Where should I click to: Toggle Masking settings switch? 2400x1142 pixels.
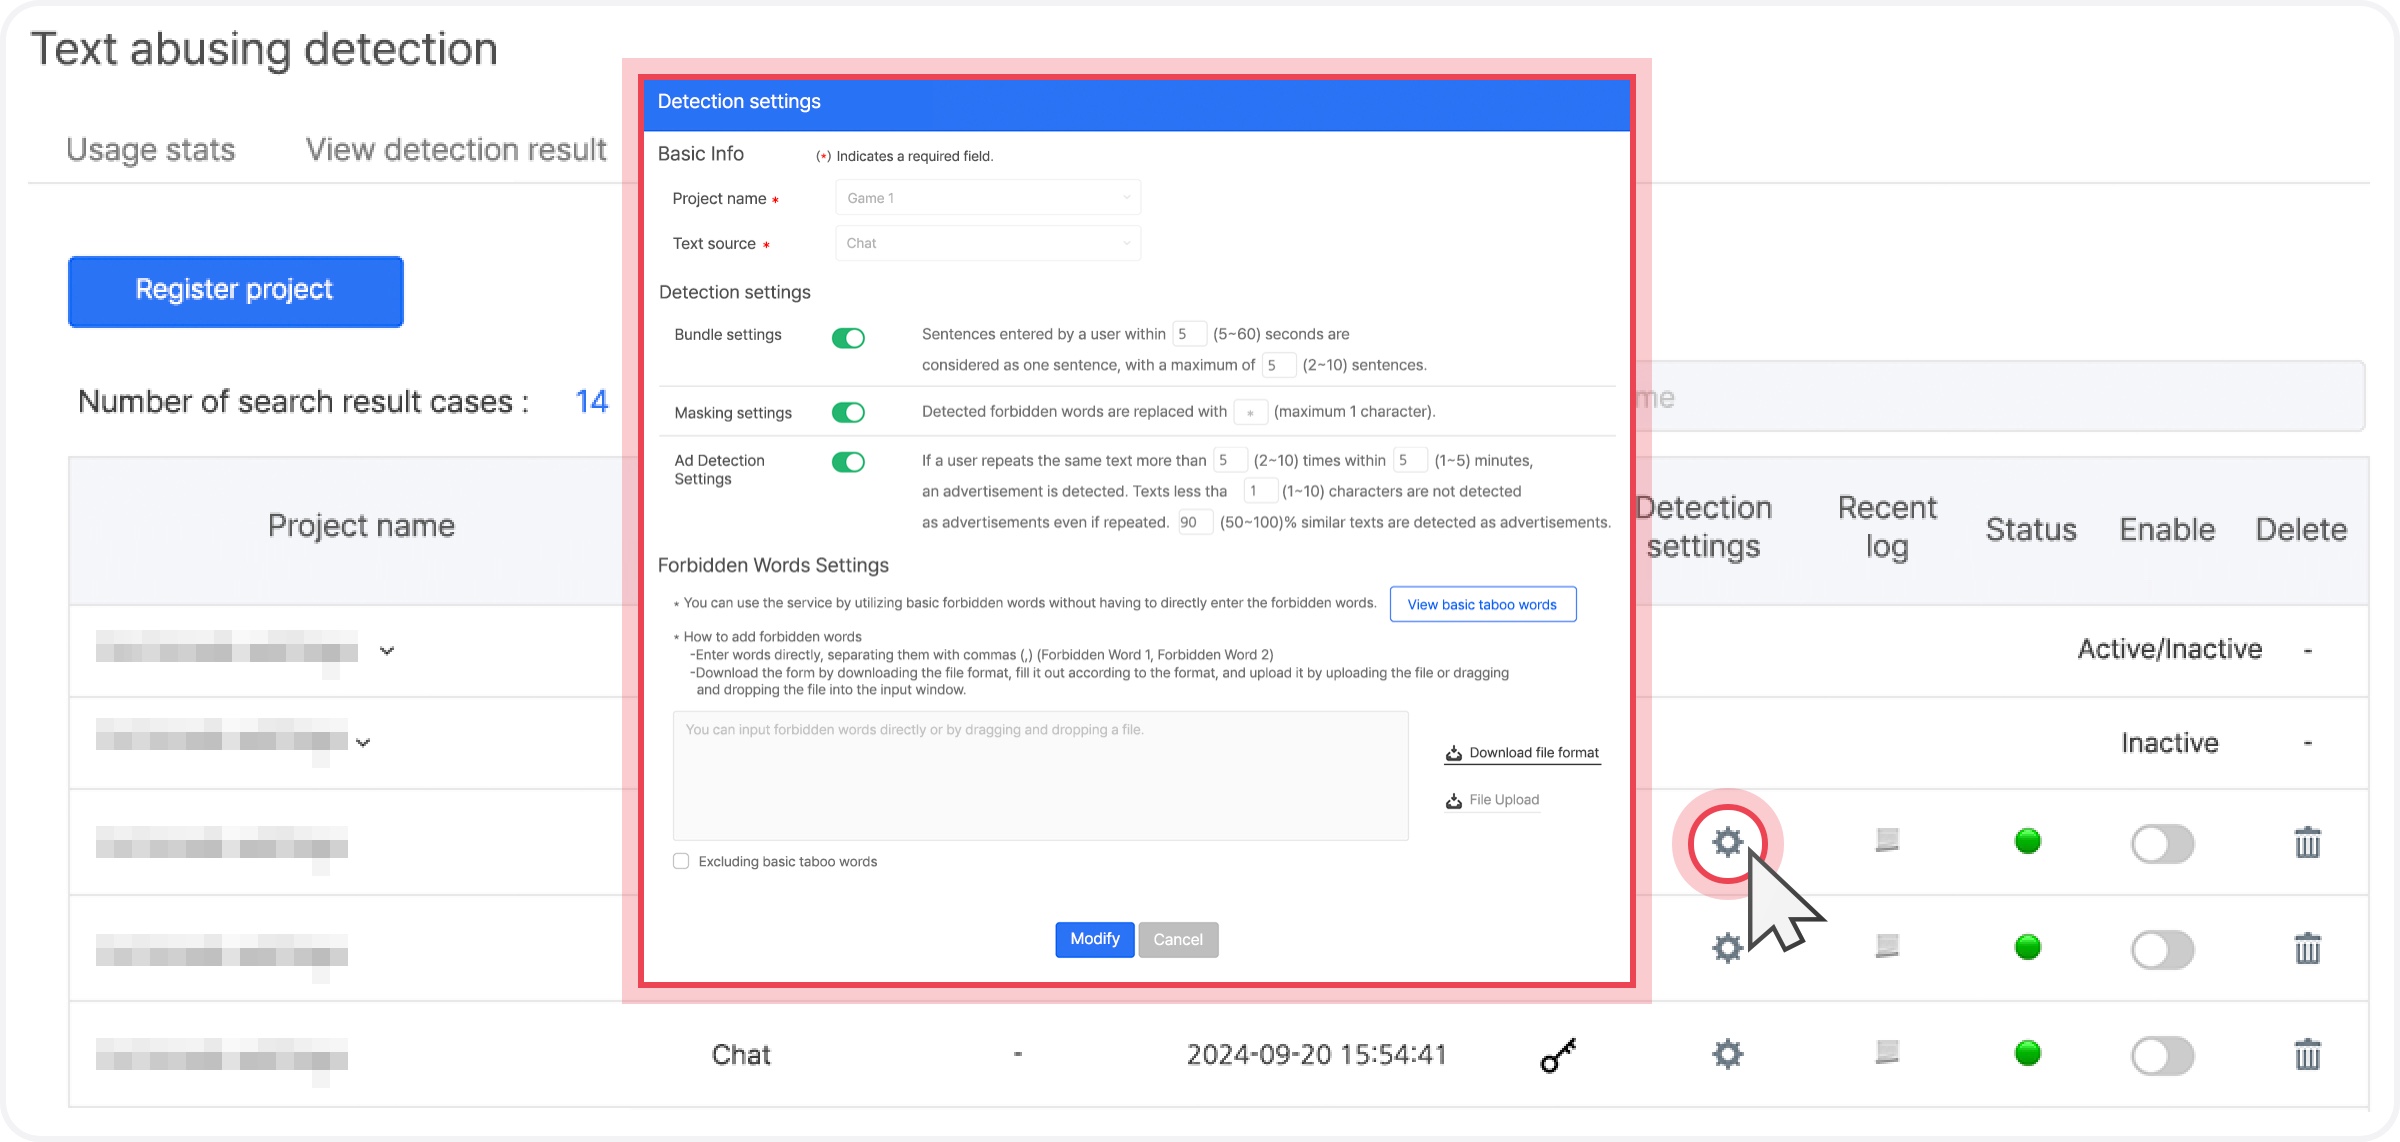(848, 412)
